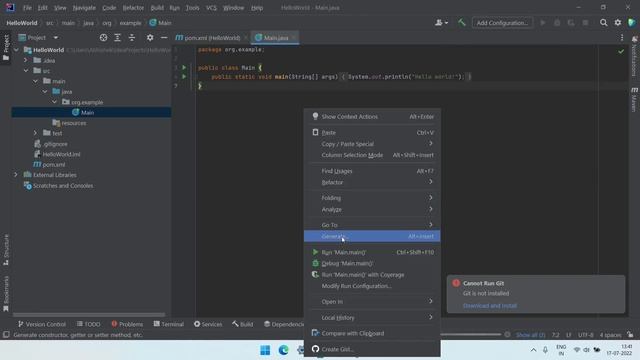This screenshot has height=360, width=640.
Task: Expand the test folder
Action: pos(36,133)
